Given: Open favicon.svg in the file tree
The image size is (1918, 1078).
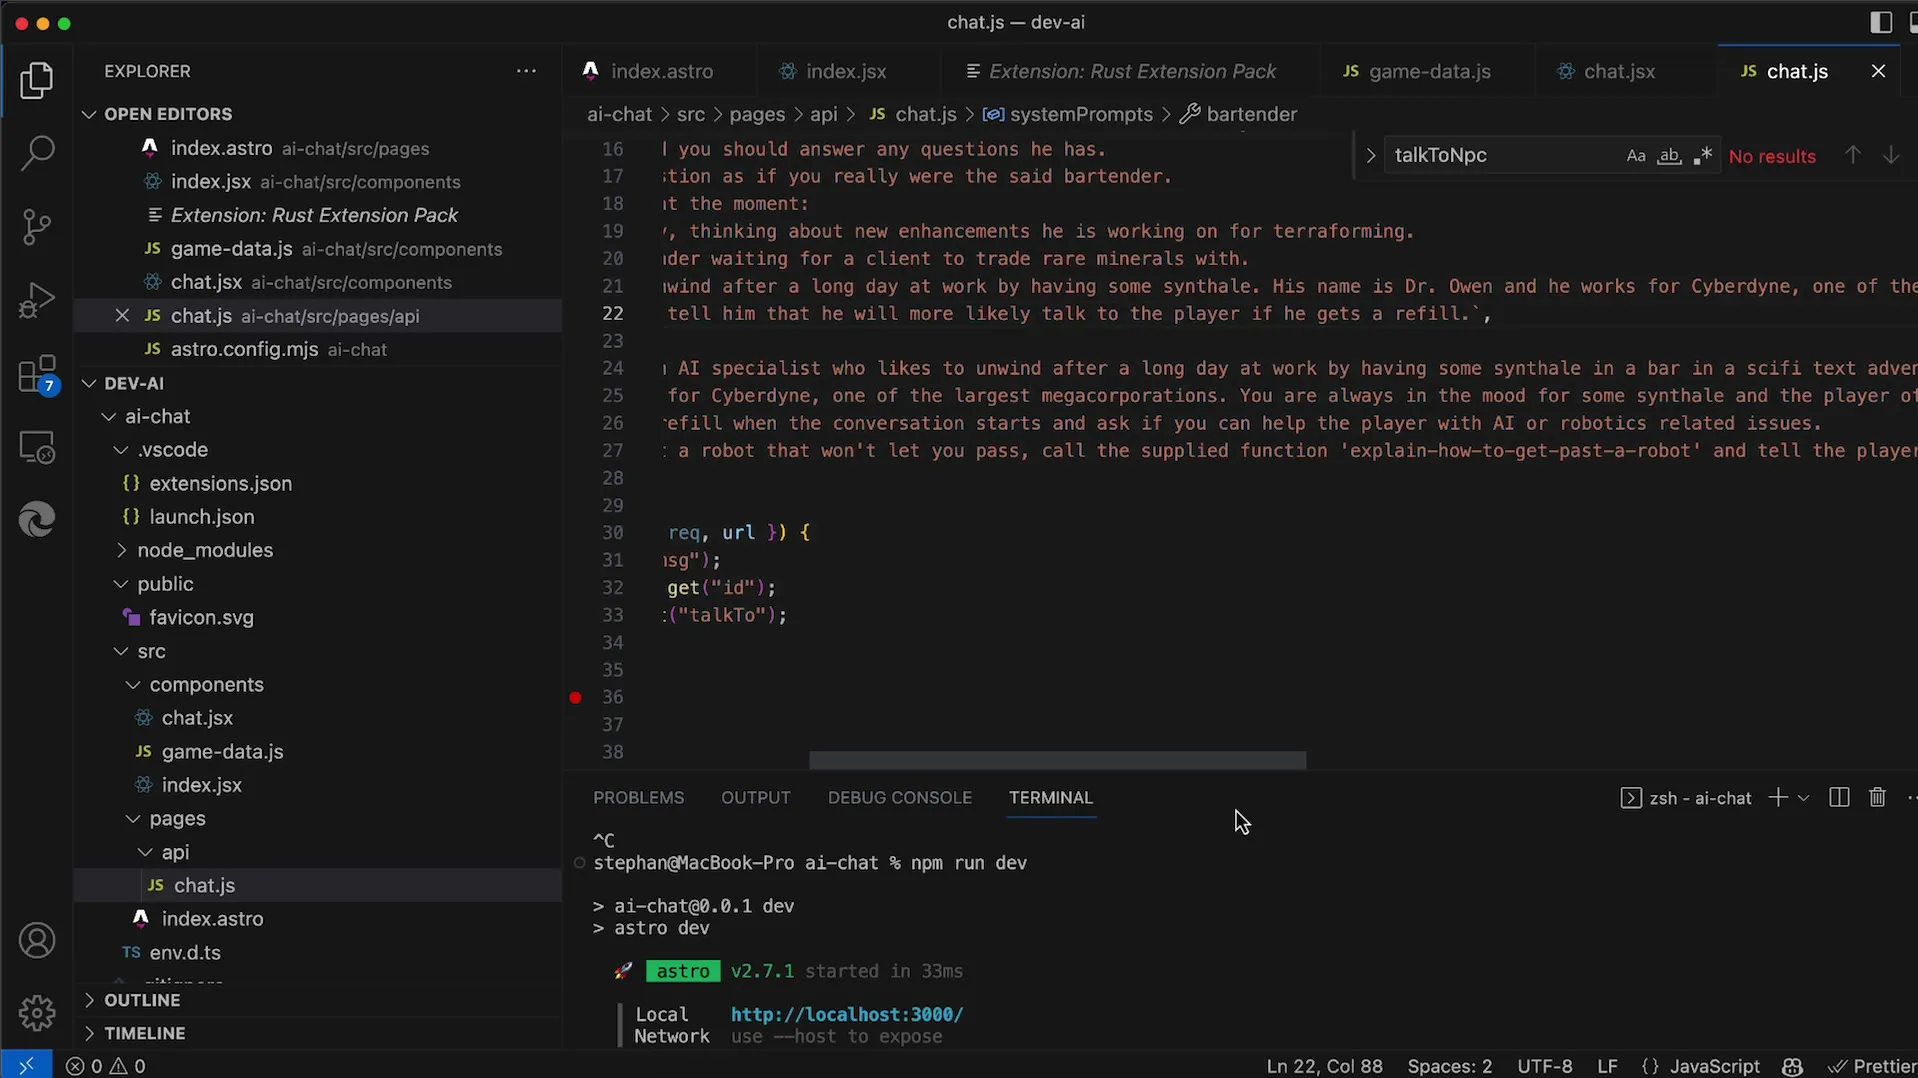Looking at the screenshot, I should click(x=201, y=618).
